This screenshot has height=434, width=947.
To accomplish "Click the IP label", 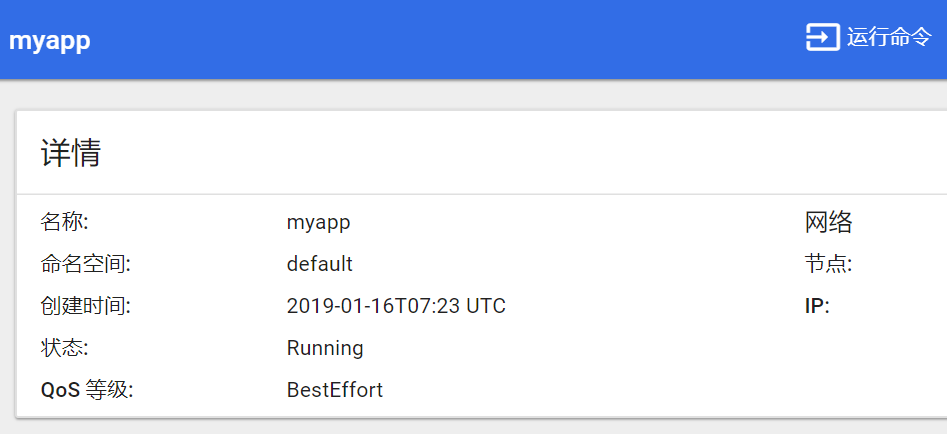I will (x=817, y=306).
